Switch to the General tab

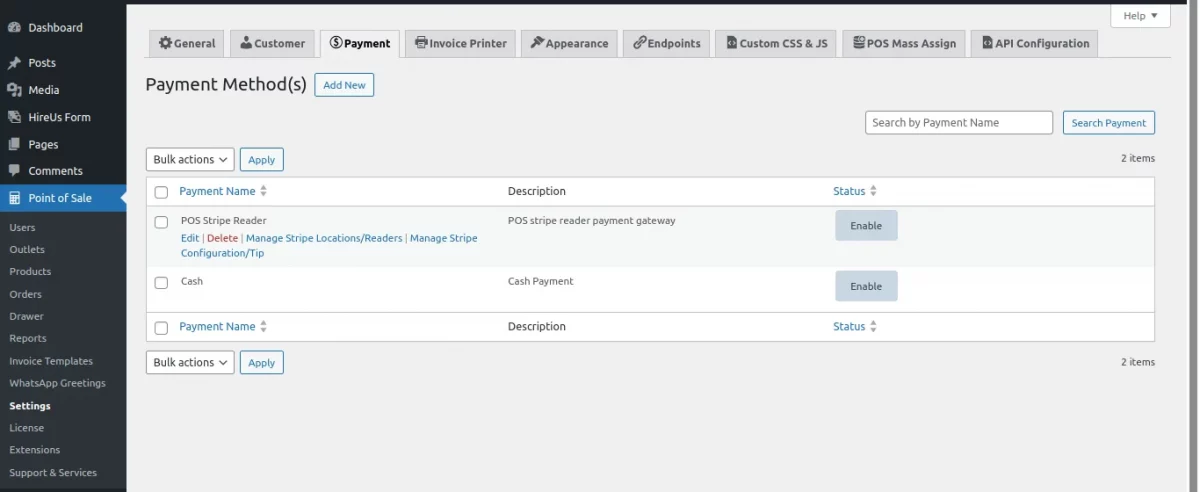[x=187, y=43]
